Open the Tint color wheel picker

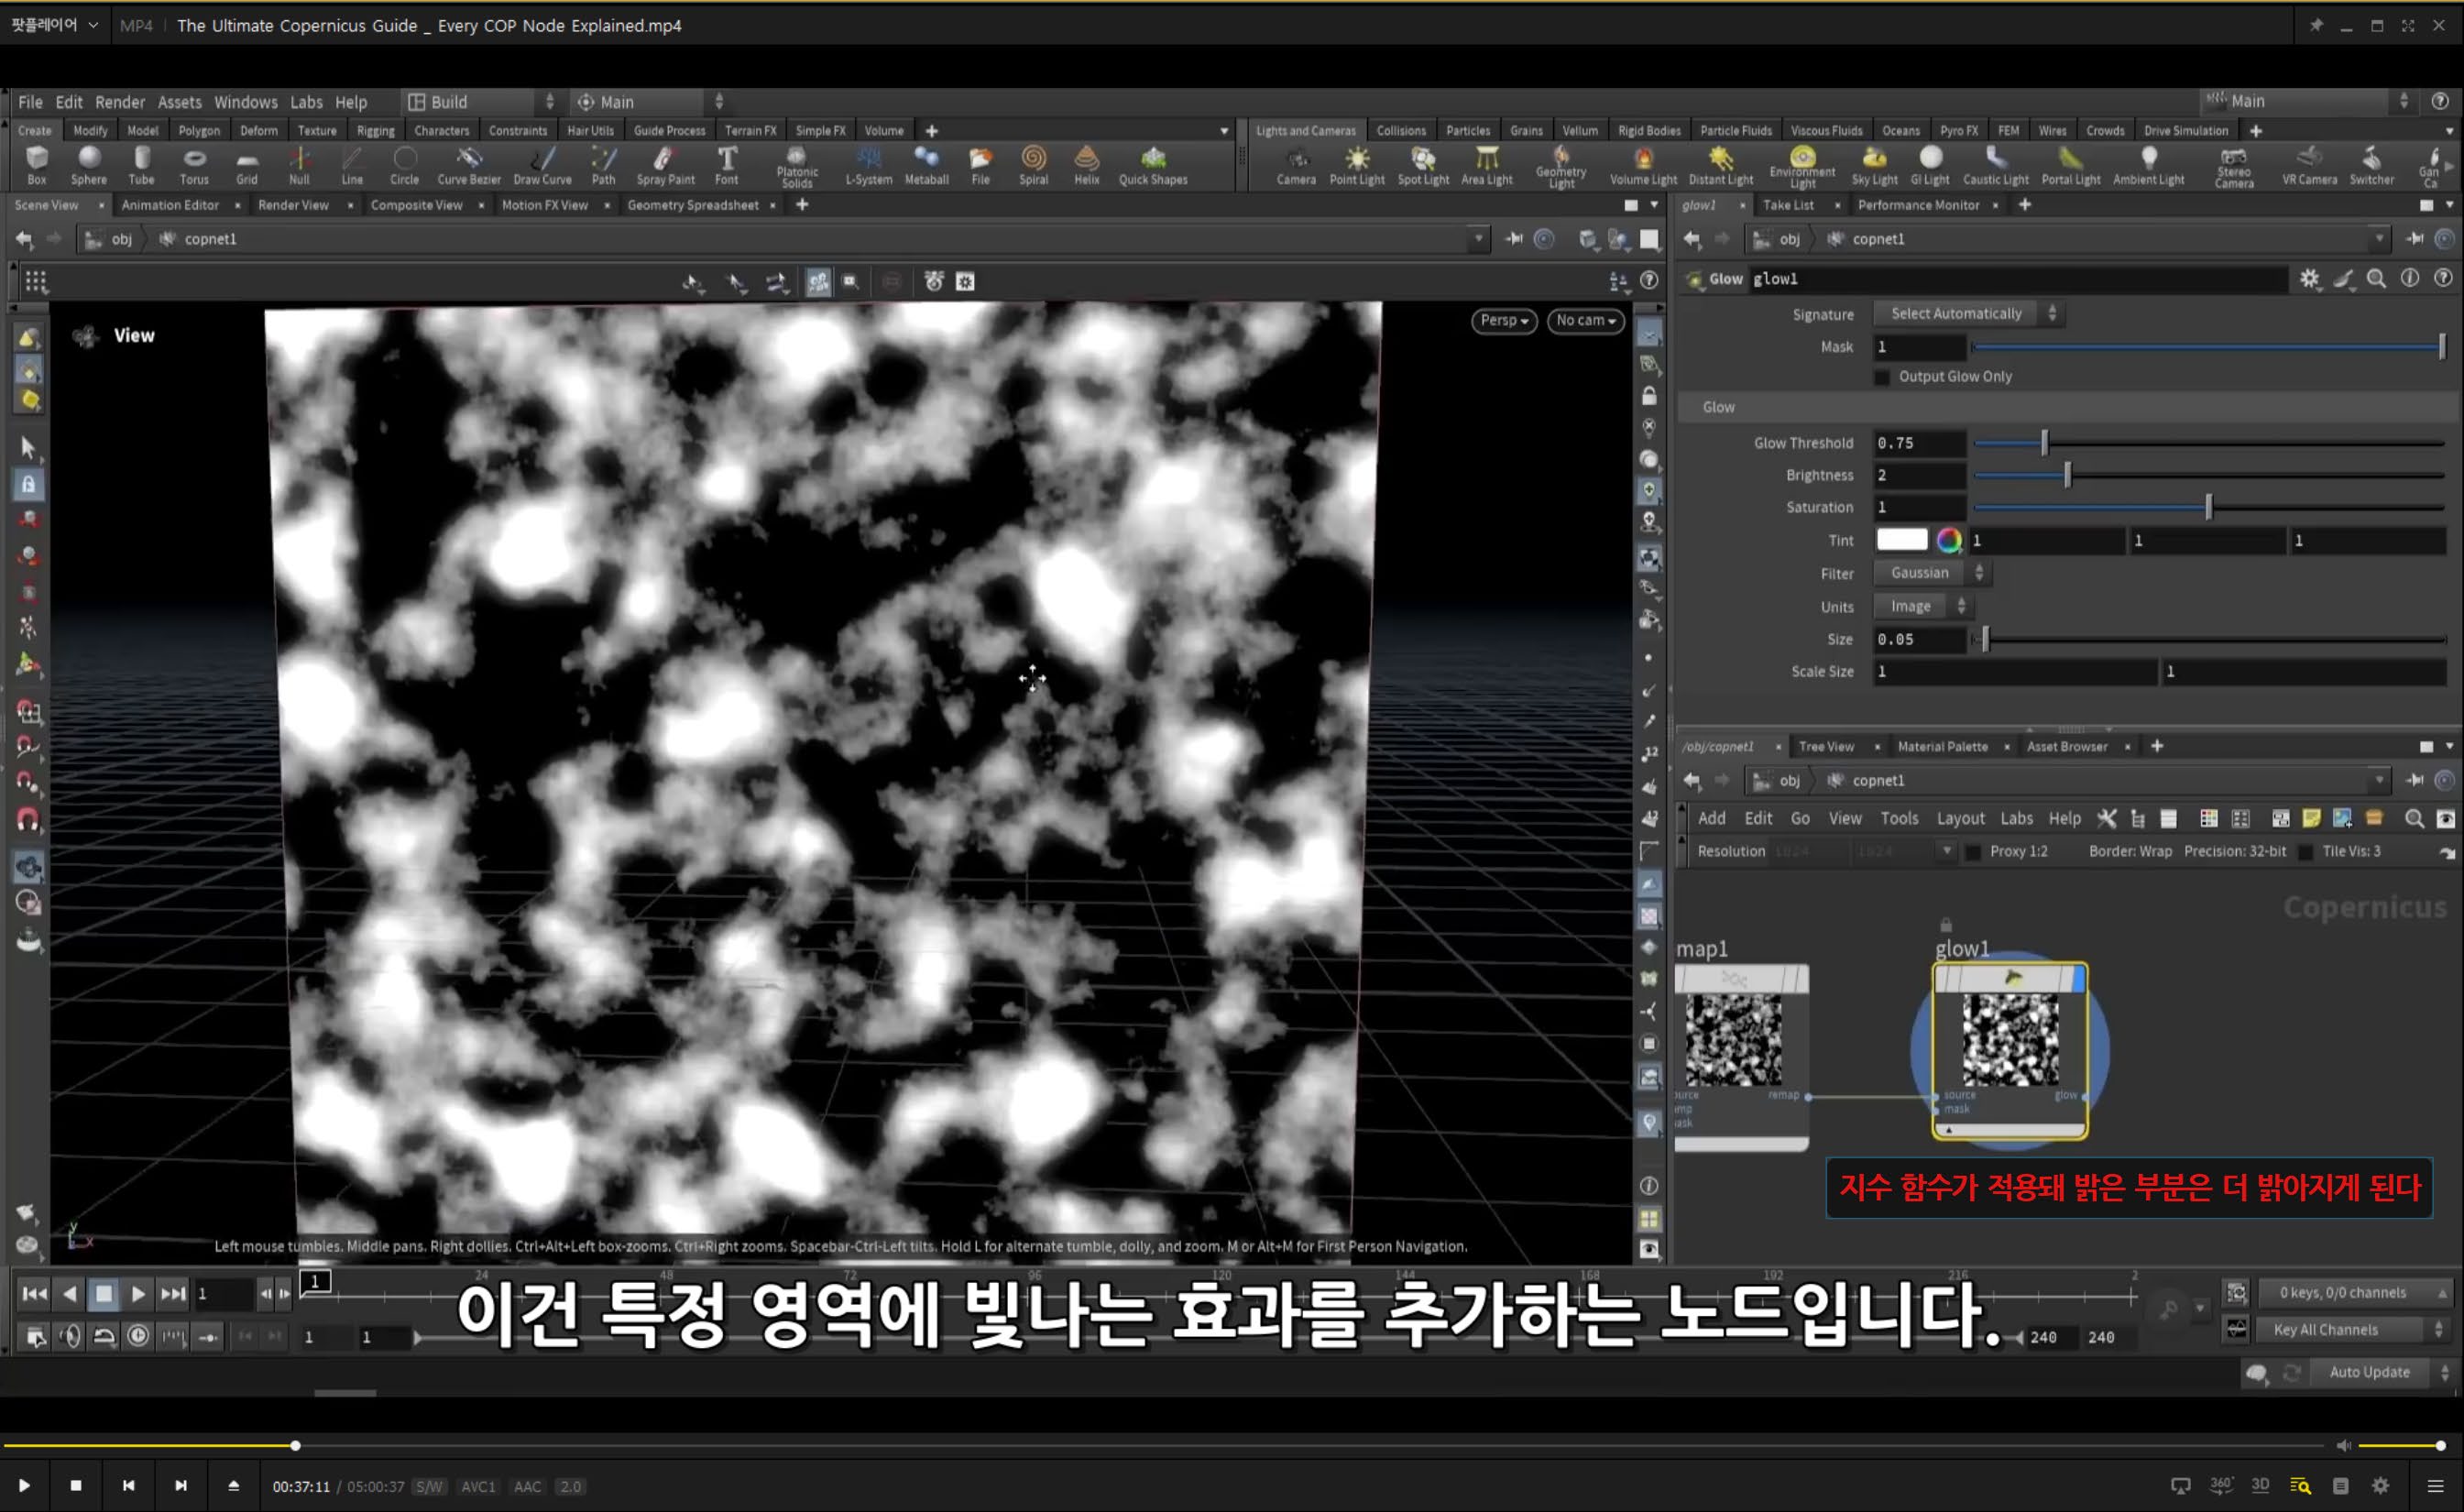click(1949, 540)
